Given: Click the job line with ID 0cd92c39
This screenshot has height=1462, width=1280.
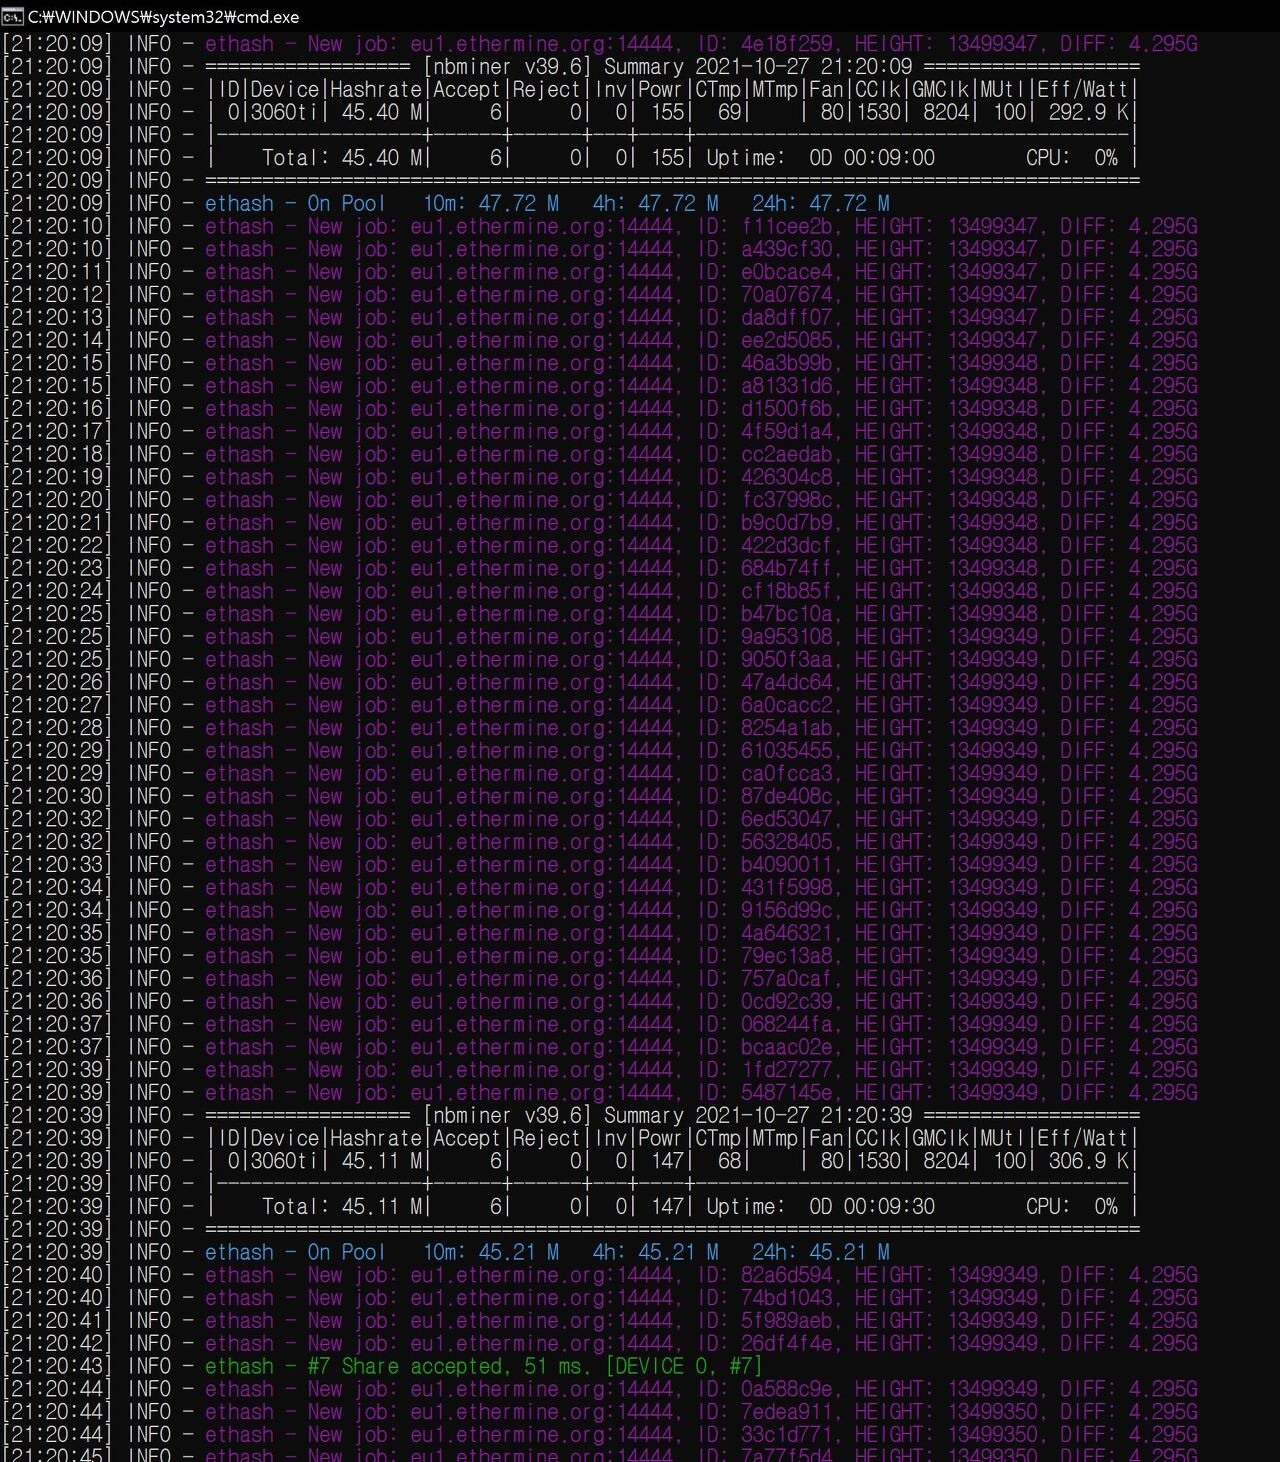Looking at the screenshot, I should pos(600,1002).
